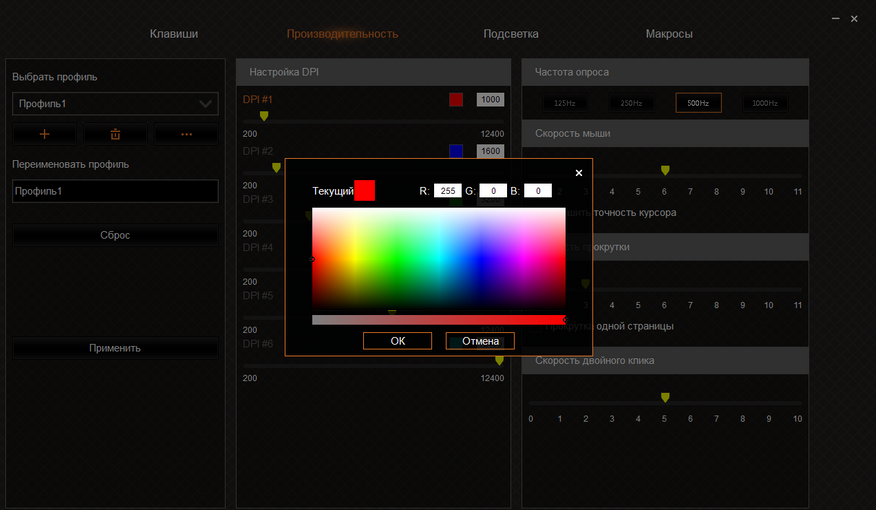Select the DPI #2 label
This screenshot has height=510, width=876.
258,151
